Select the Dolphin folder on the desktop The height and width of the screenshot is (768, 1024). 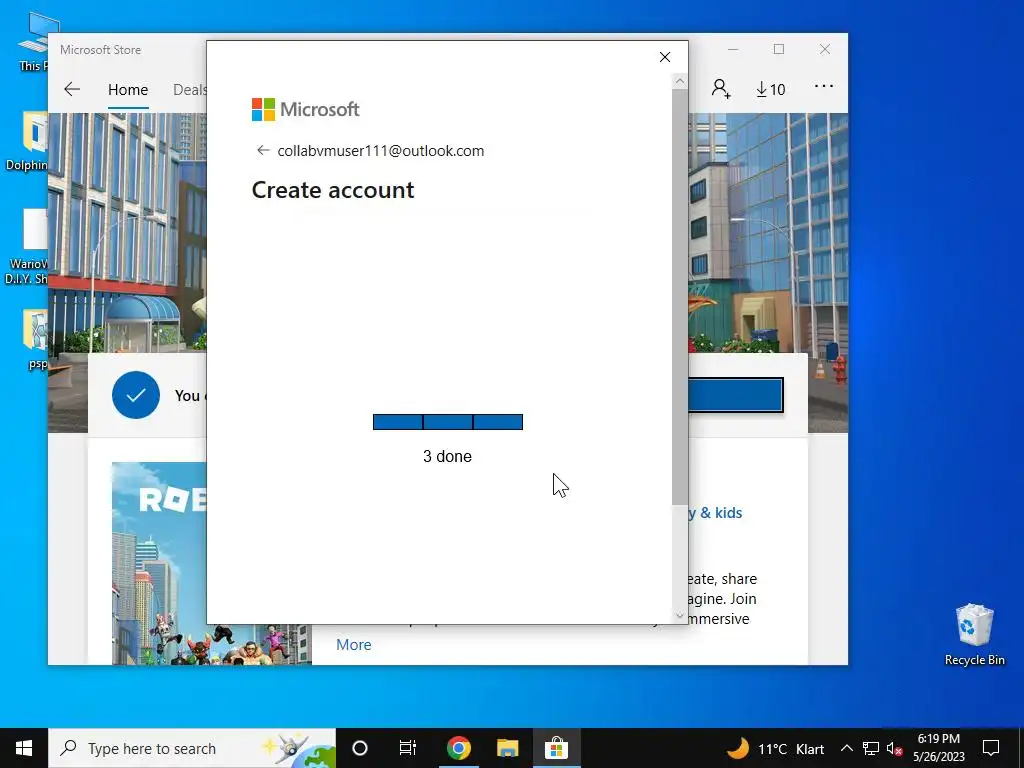[x=26, y=141]
